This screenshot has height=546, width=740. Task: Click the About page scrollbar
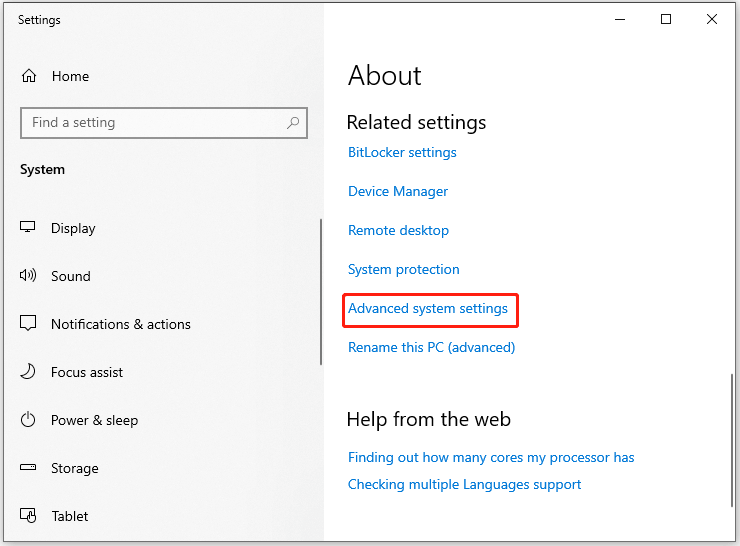coord(732,440)
